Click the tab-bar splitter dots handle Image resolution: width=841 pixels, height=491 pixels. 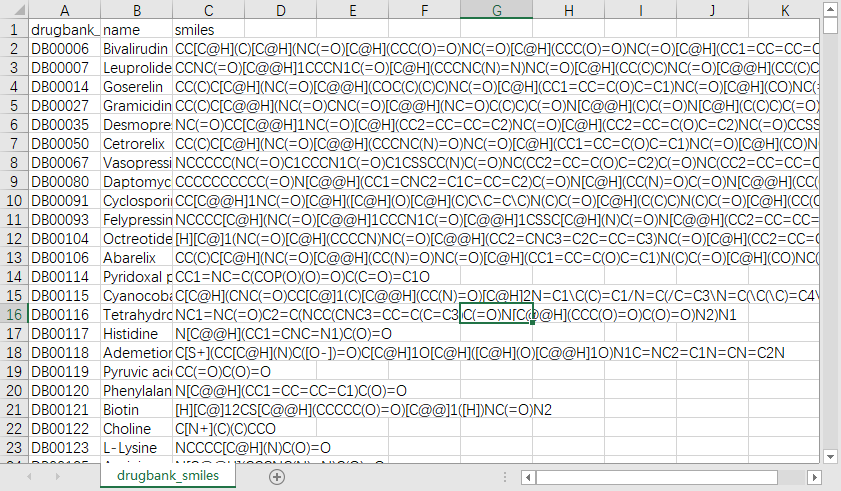point(505,477)
